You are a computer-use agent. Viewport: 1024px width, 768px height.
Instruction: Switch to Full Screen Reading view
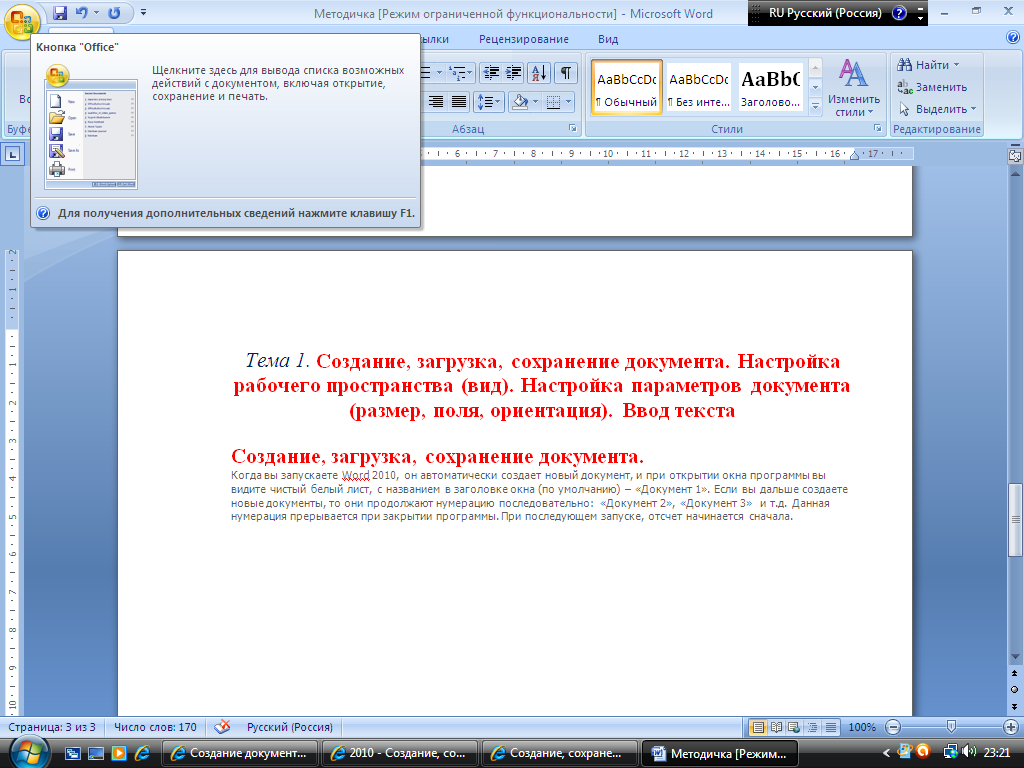(x=776, y=727)
